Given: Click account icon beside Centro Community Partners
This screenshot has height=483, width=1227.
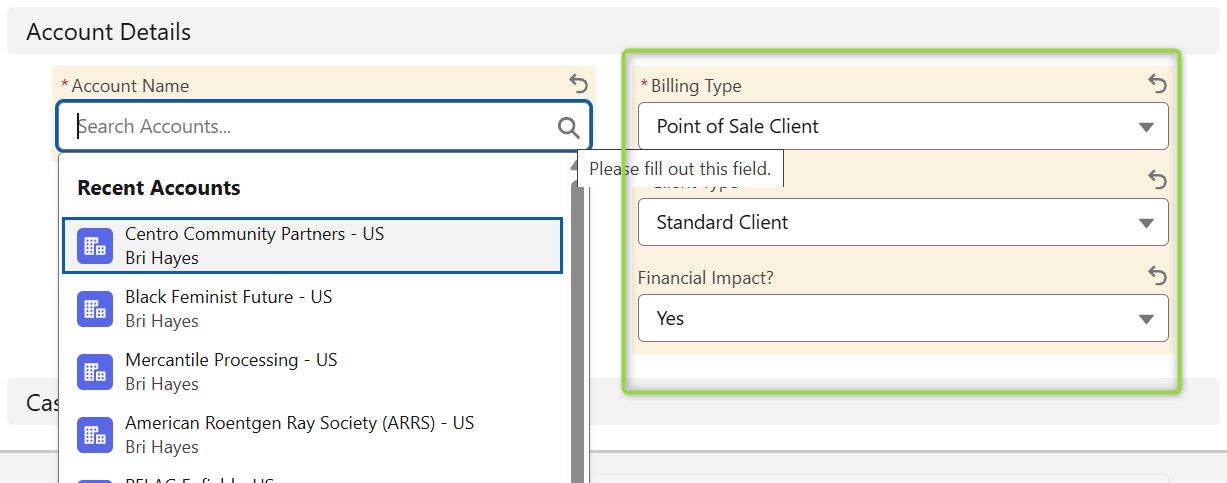Looking at the screenshot, I should (95, 246).
